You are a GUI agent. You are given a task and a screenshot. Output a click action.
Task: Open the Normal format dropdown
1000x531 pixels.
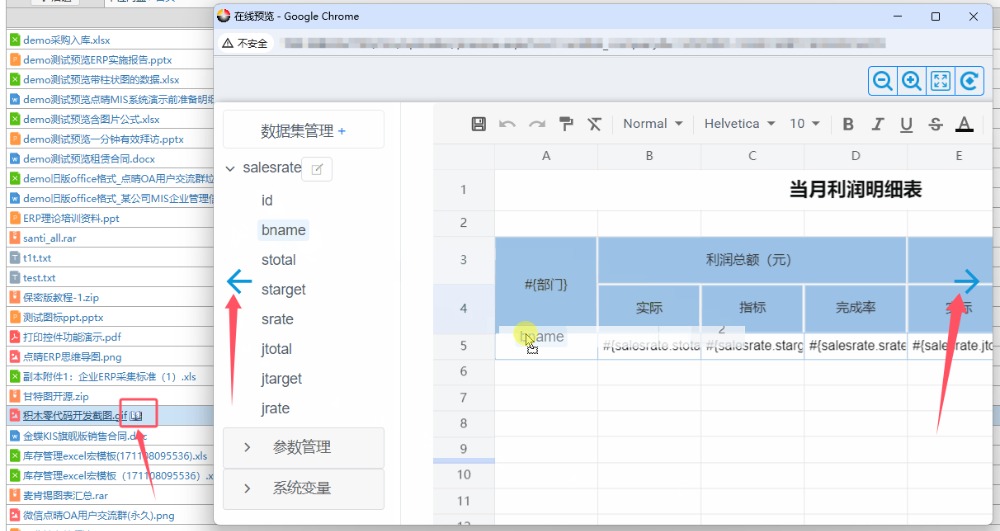click(x=652, y=124)
